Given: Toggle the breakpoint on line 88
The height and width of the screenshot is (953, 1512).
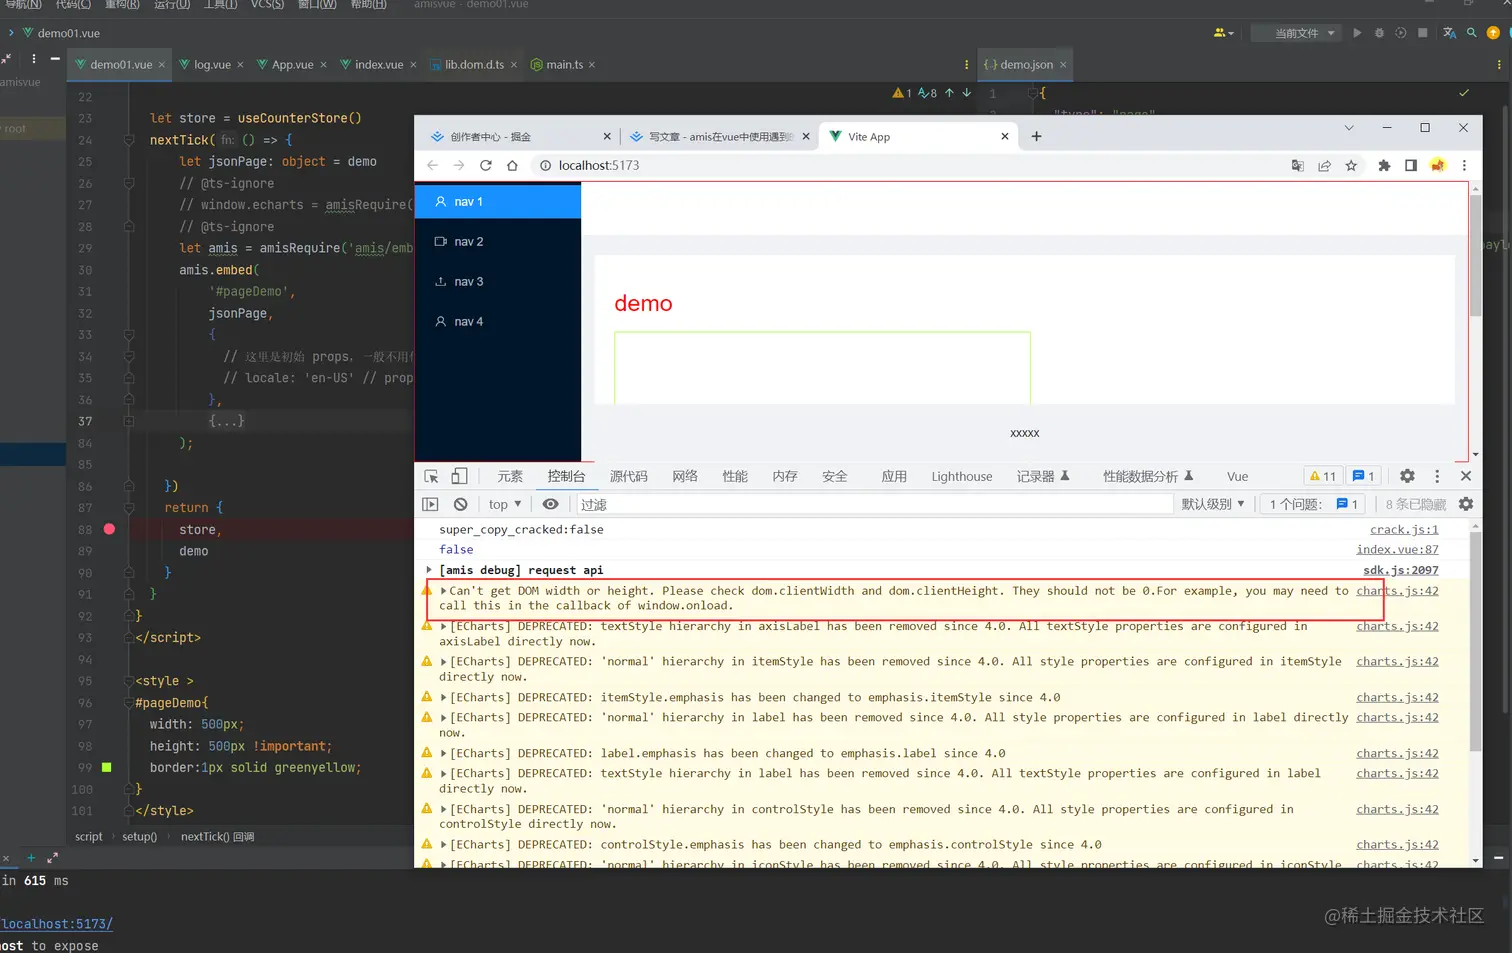Looking at the screenshot, I should point(109,529).
